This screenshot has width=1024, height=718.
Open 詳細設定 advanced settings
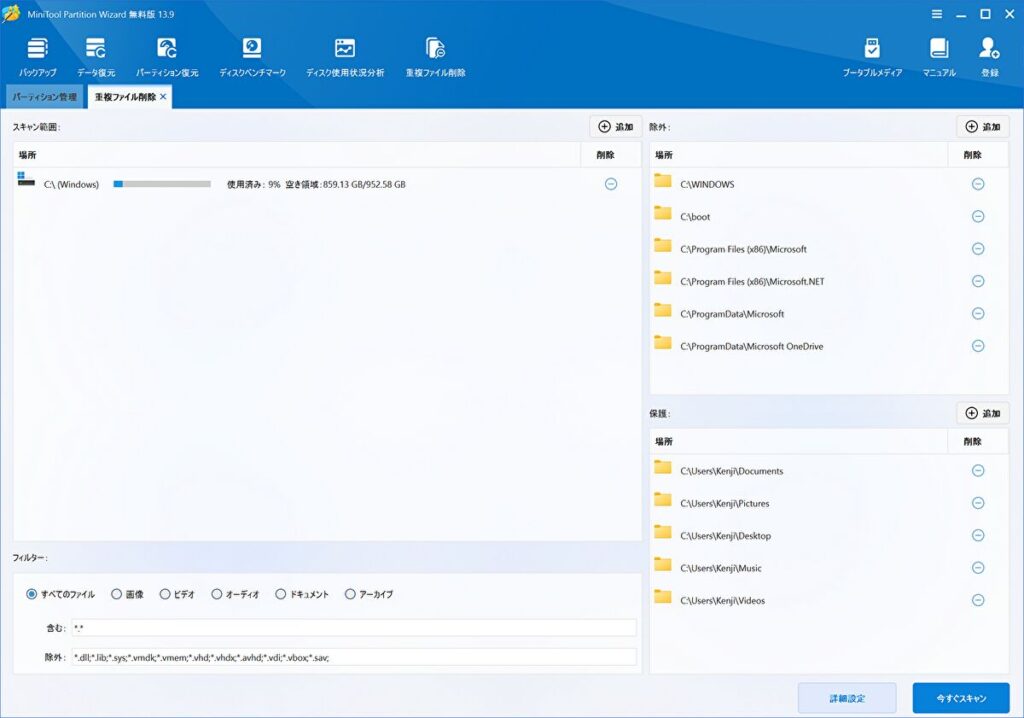pos(847,698)
